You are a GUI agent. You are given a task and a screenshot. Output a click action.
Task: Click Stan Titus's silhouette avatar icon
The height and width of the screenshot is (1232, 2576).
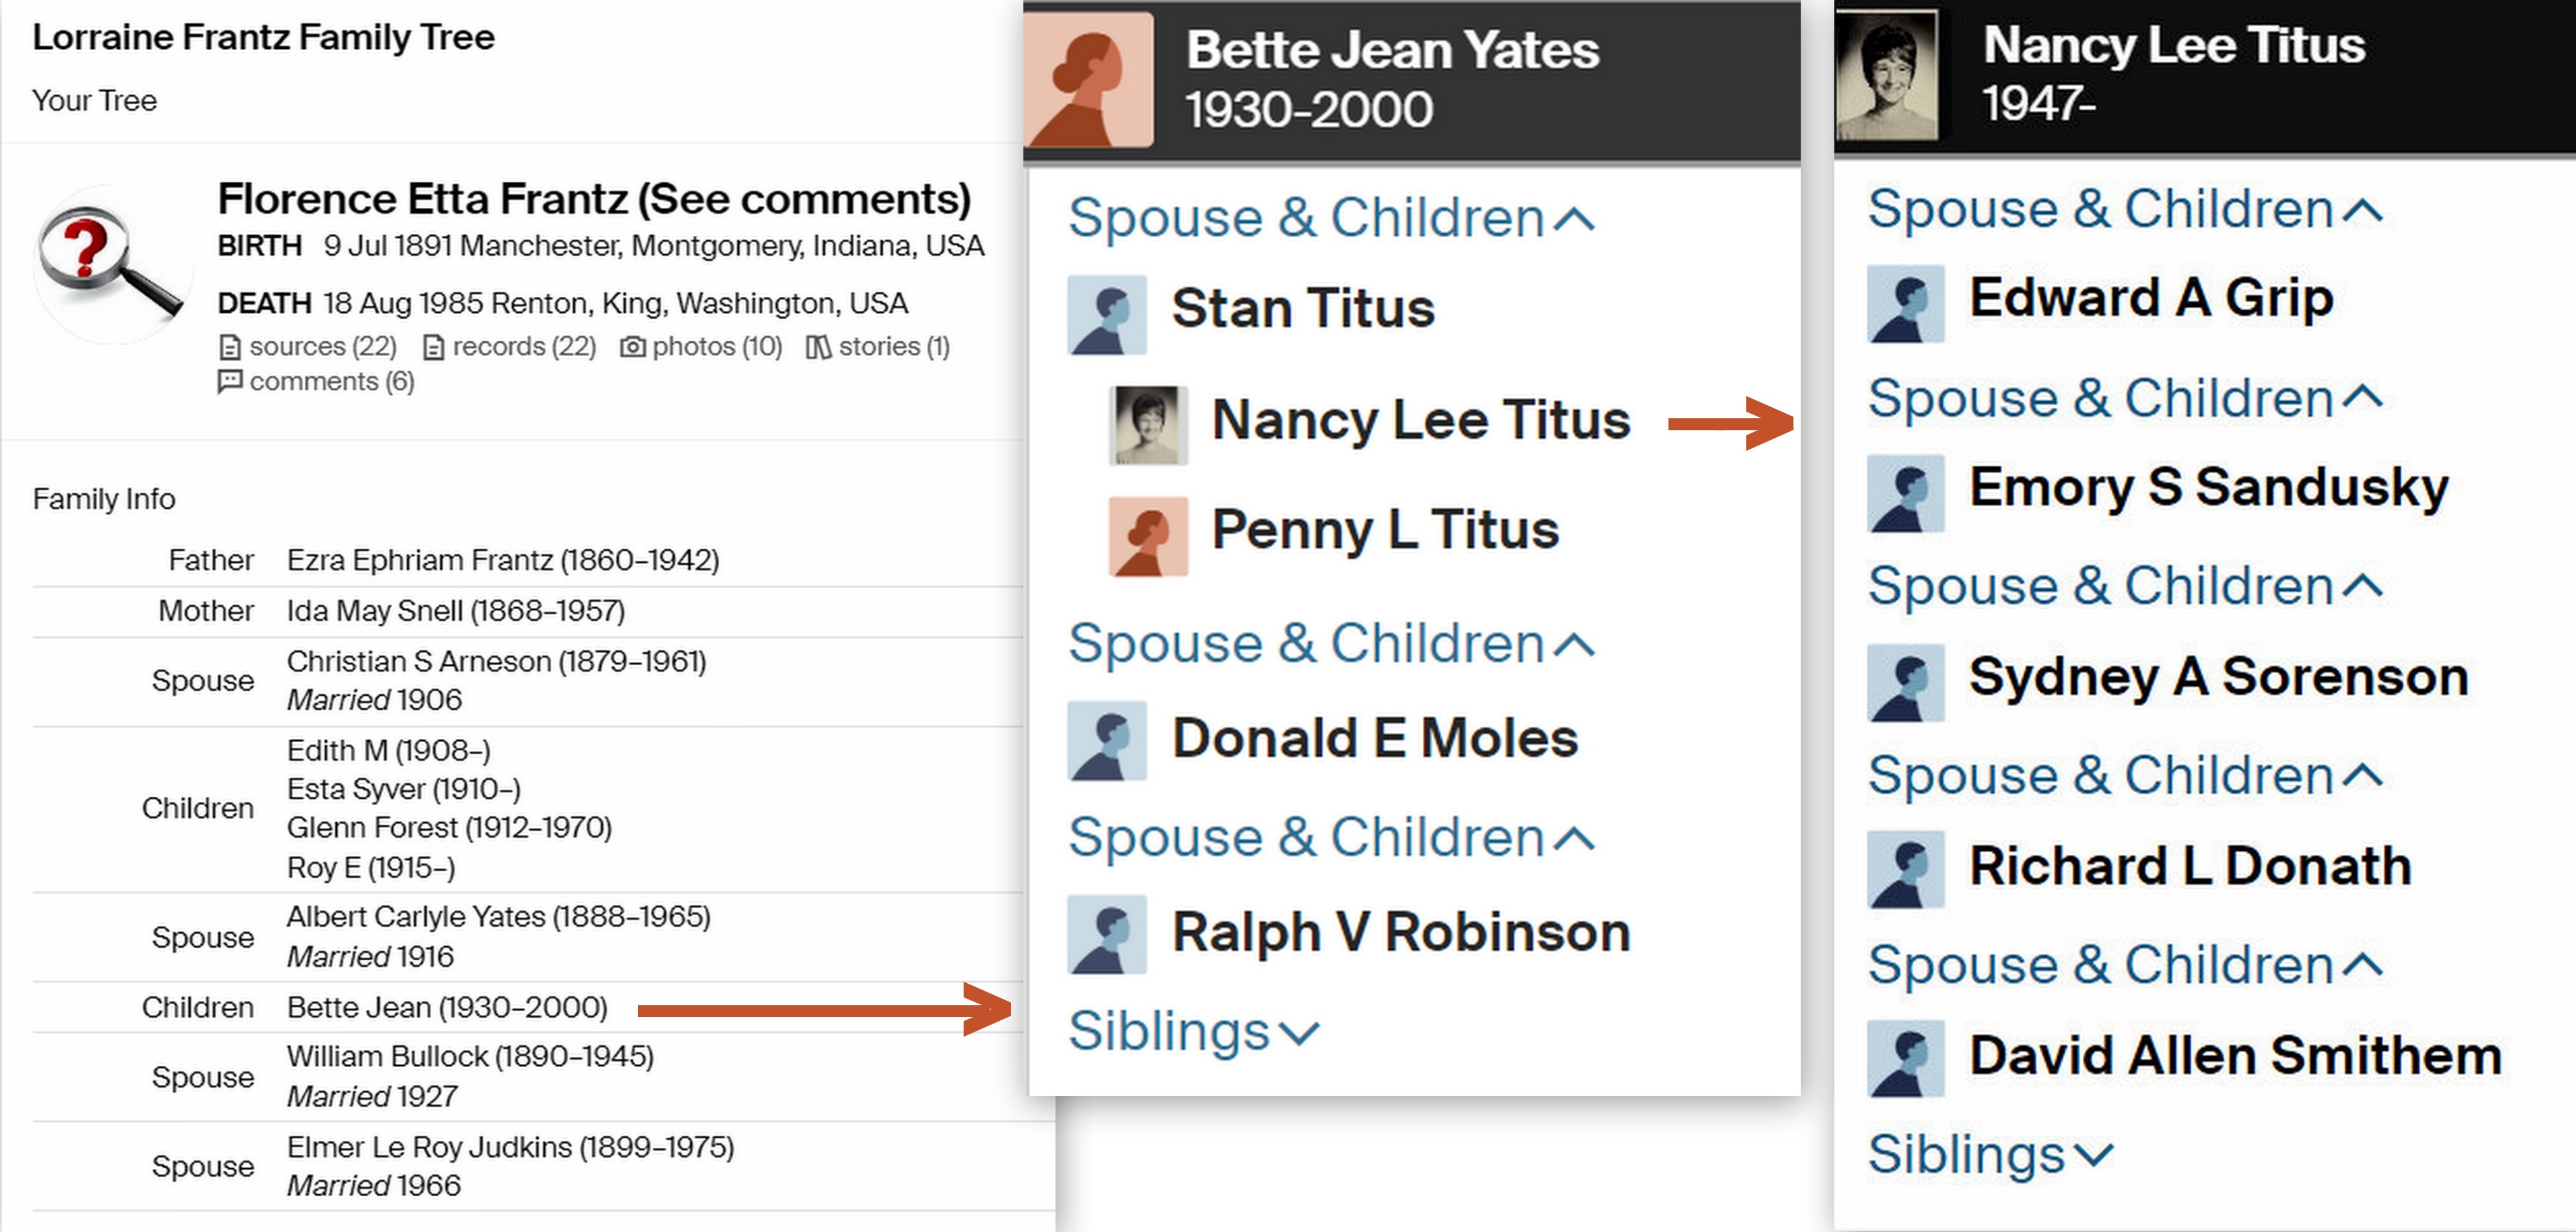[1106, 314]
